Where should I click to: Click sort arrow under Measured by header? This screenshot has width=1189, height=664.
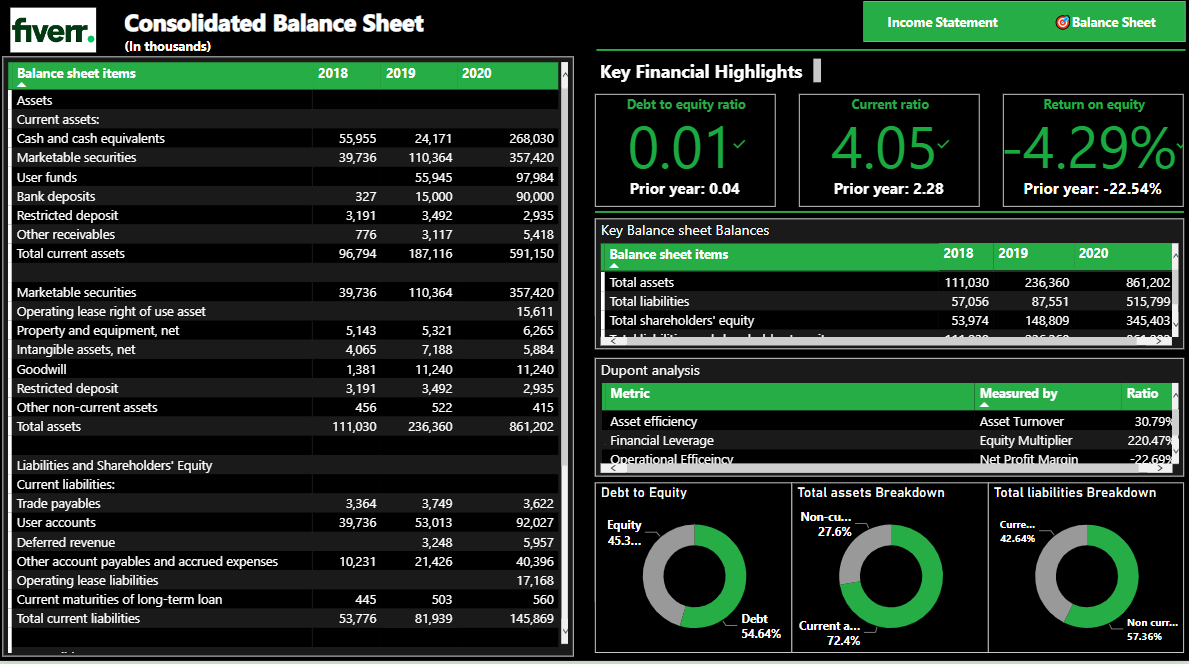click(983, 406)
